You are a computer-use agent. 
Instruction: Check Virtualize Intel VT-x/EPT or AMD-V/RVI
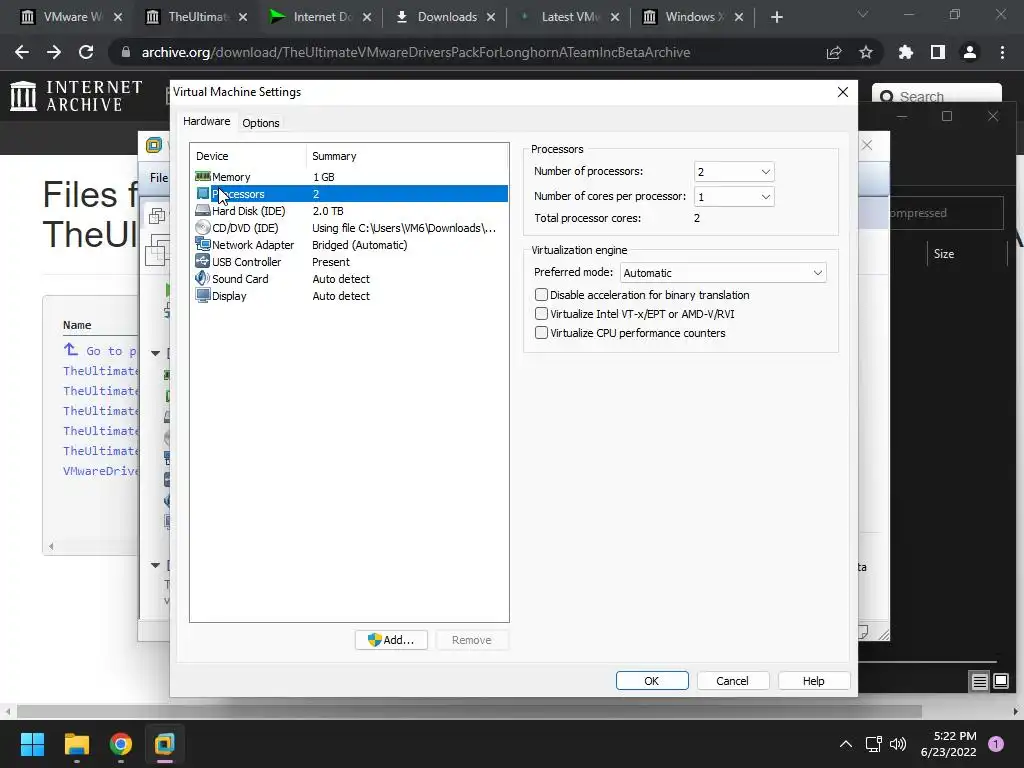click(x=541, y=313)
